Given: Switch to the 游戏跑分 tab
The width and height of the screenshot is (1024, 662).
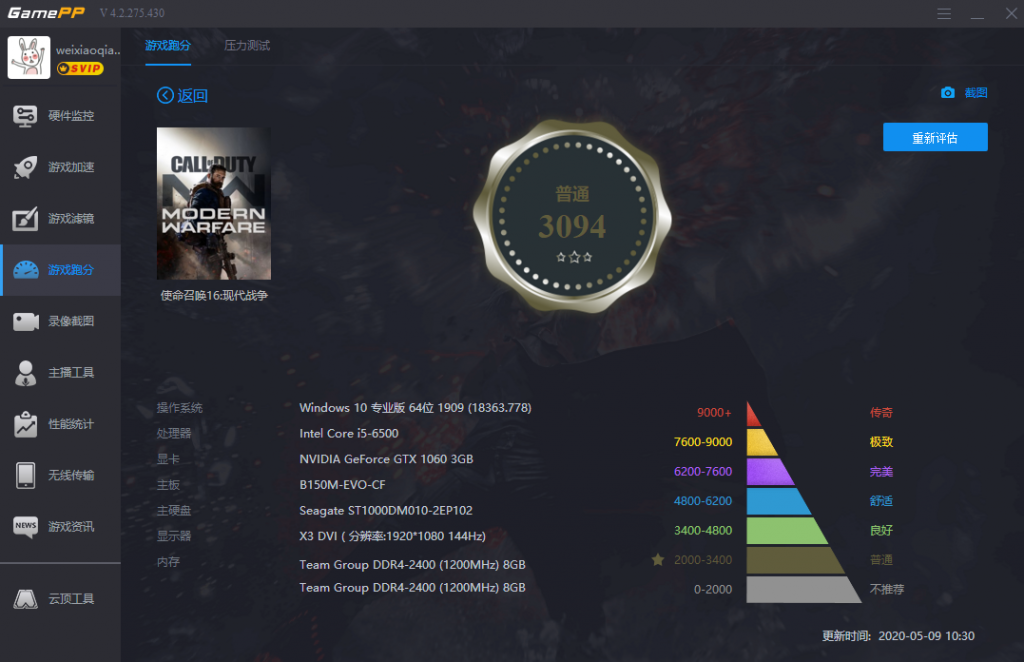Looking at the screenshot, I should (x=168, y=46).
